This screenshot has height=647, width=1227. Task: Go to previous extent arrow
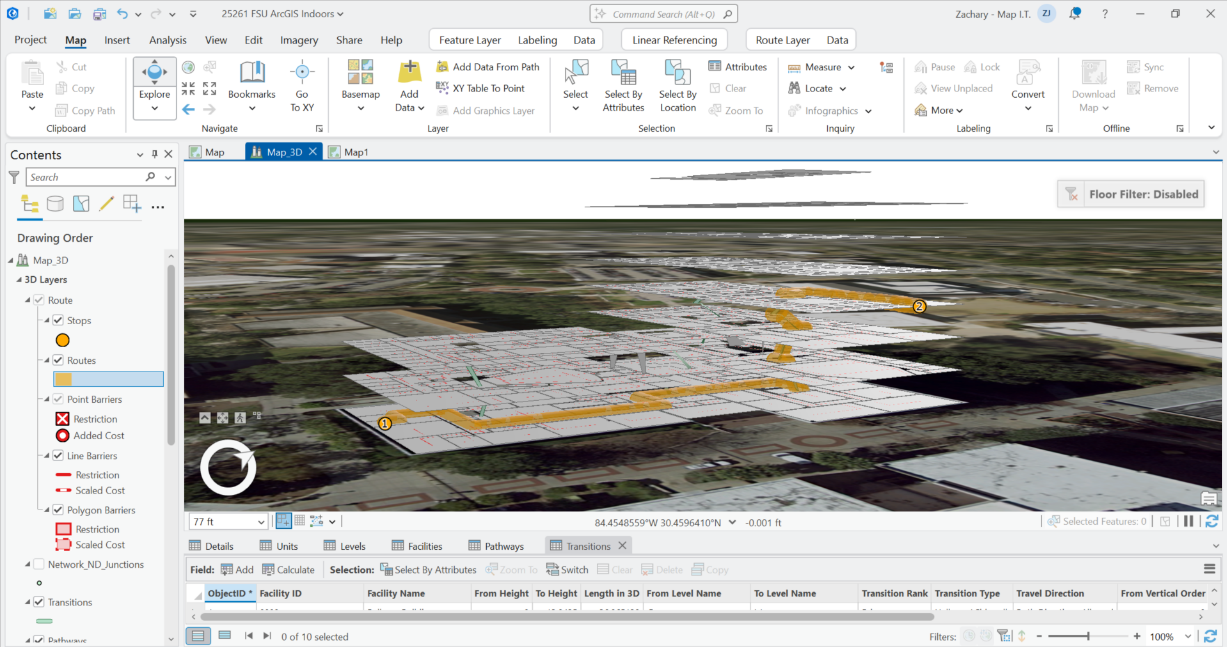pos(189,109)
